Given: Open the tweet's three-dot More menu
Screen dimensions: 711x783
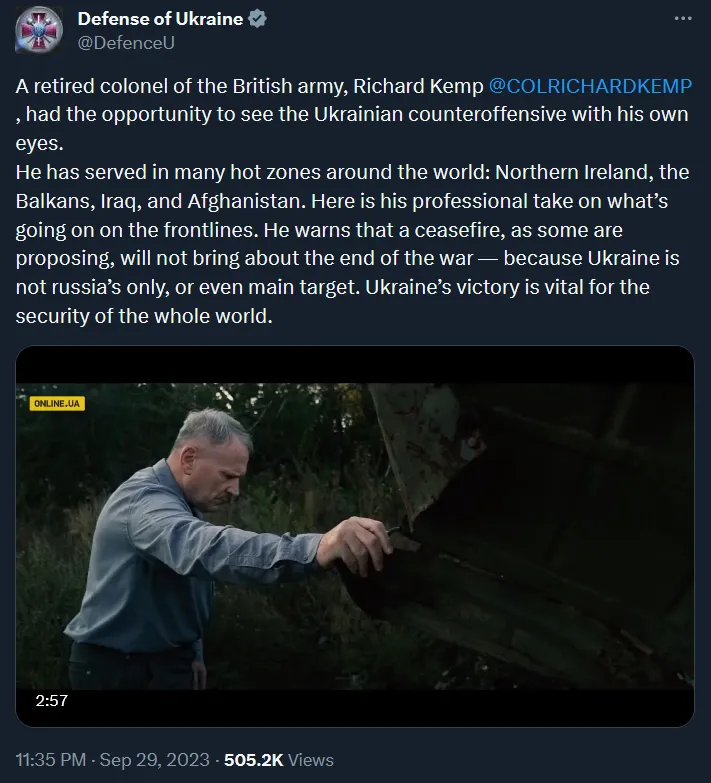Looking at the screenshot, I should coord(683,19).
